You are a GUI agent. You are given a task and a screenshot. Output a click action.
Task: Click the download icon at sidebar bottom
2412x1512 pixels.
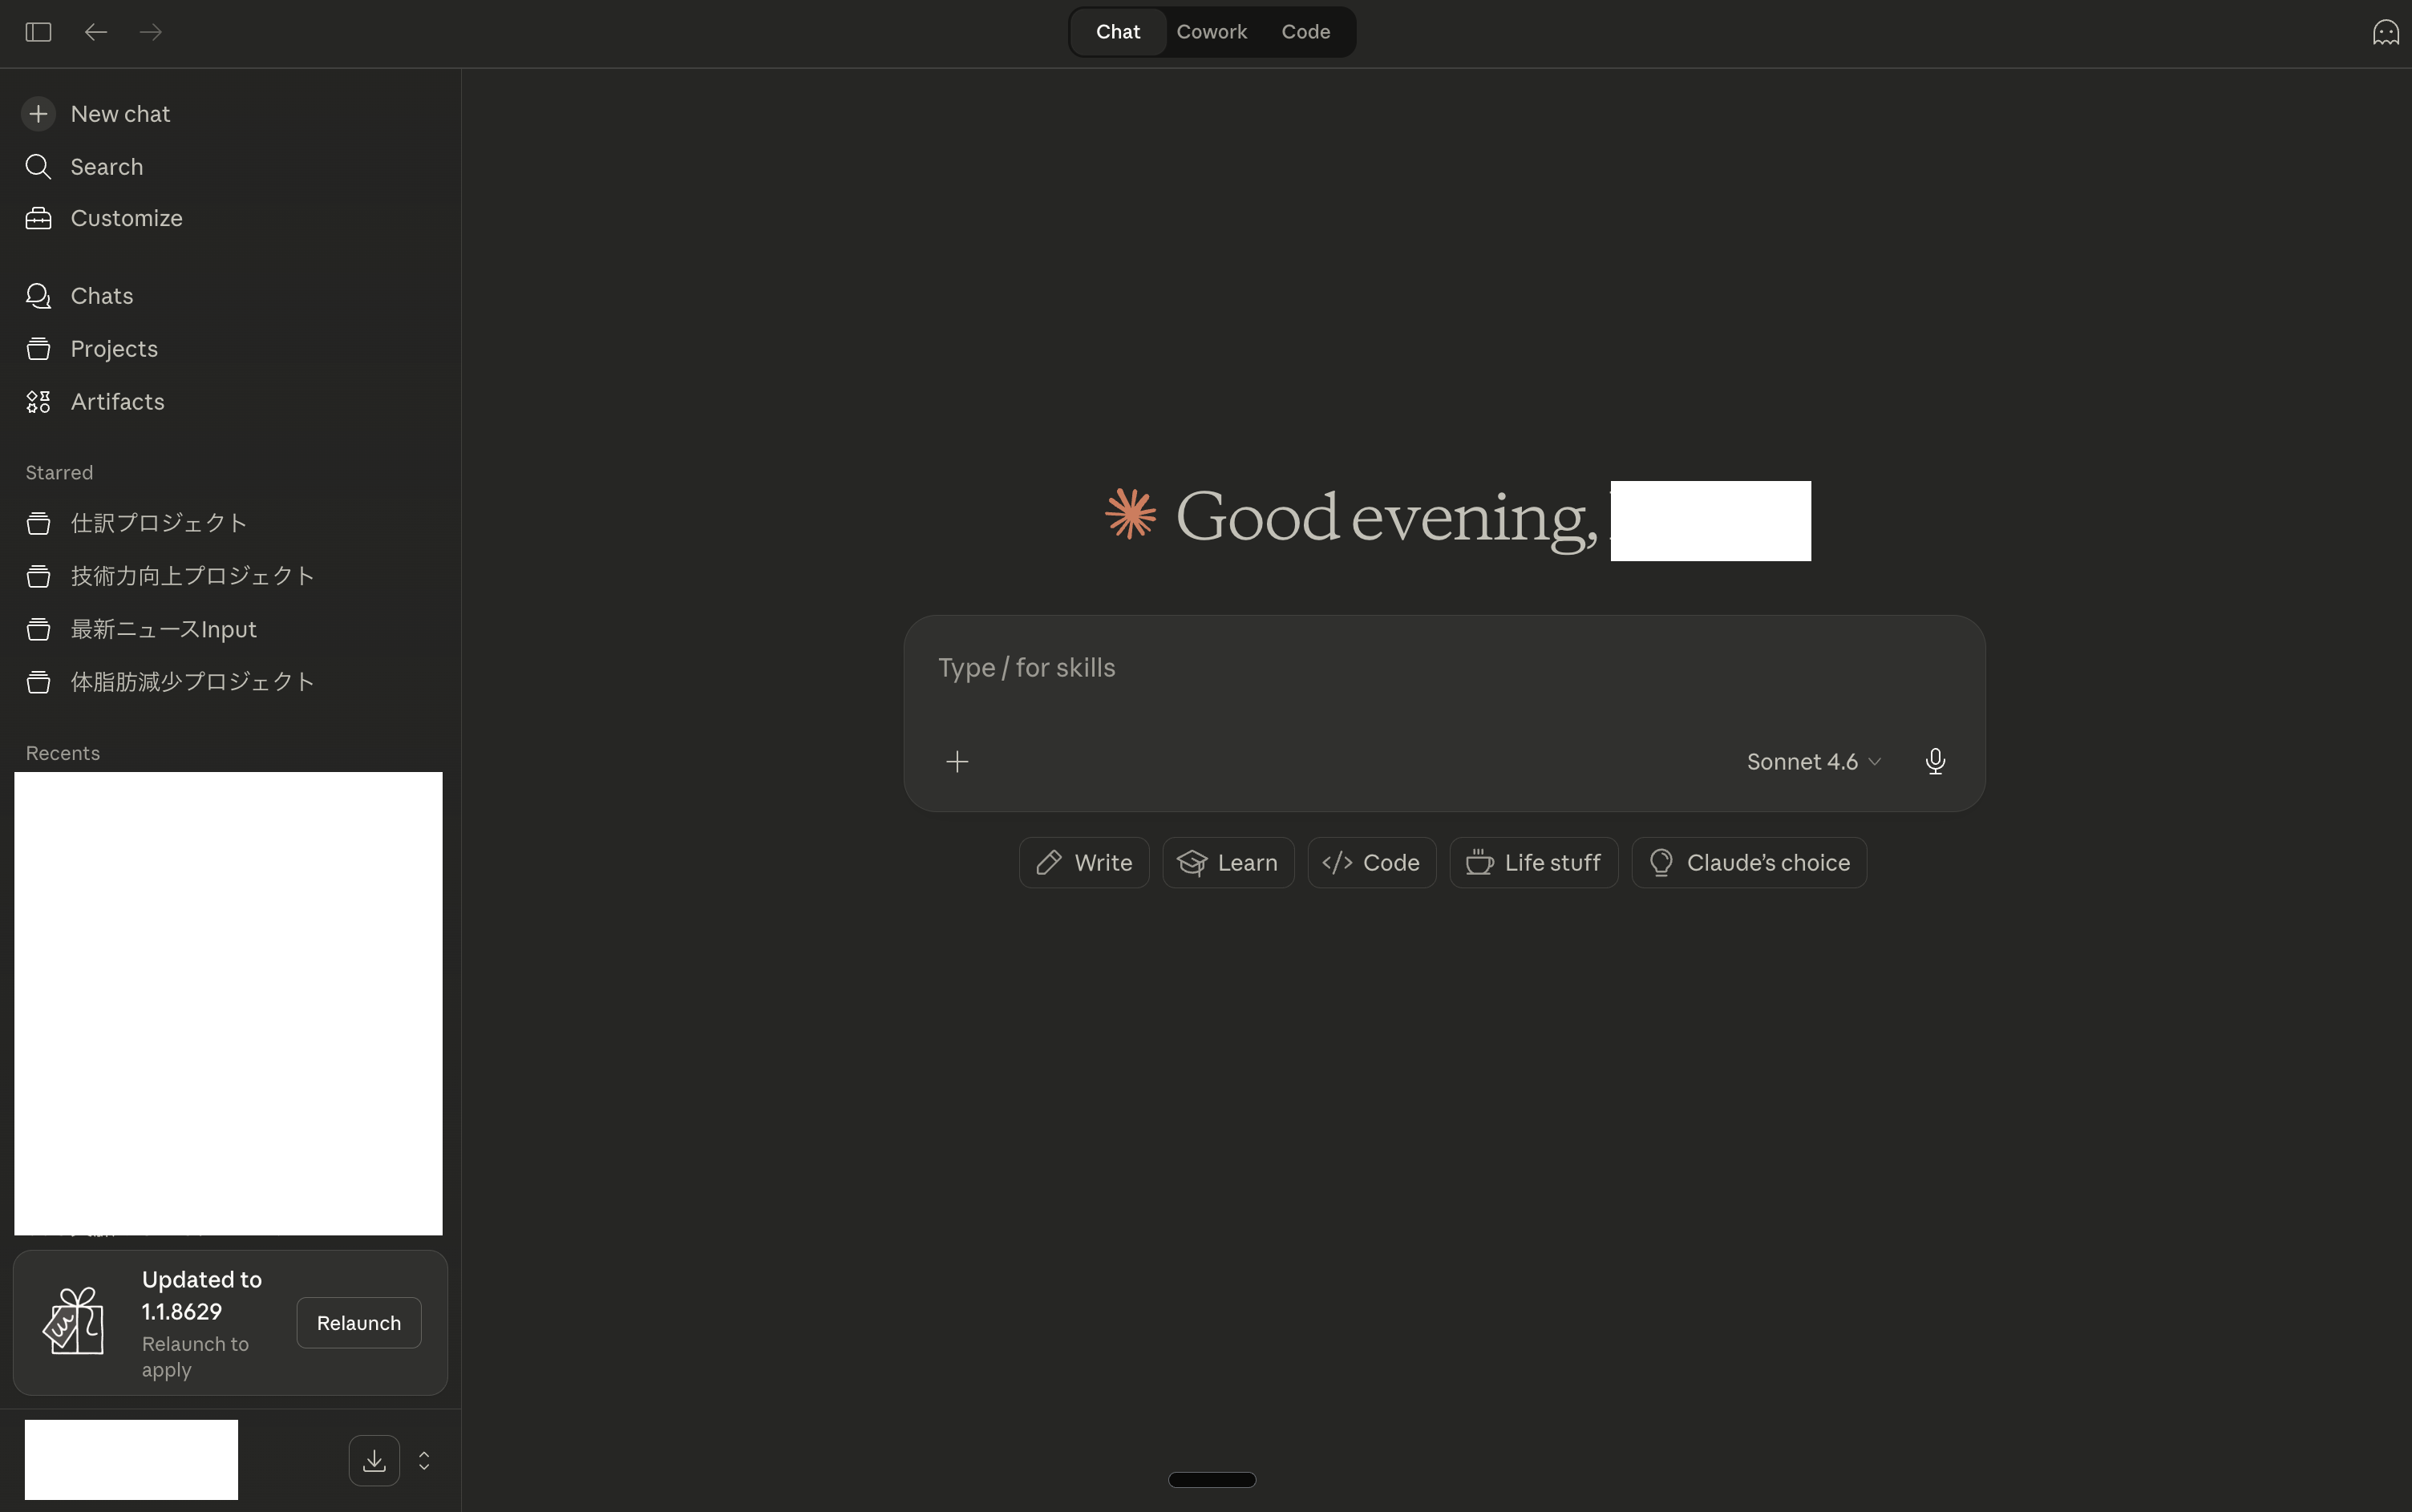click(374, 1461)
